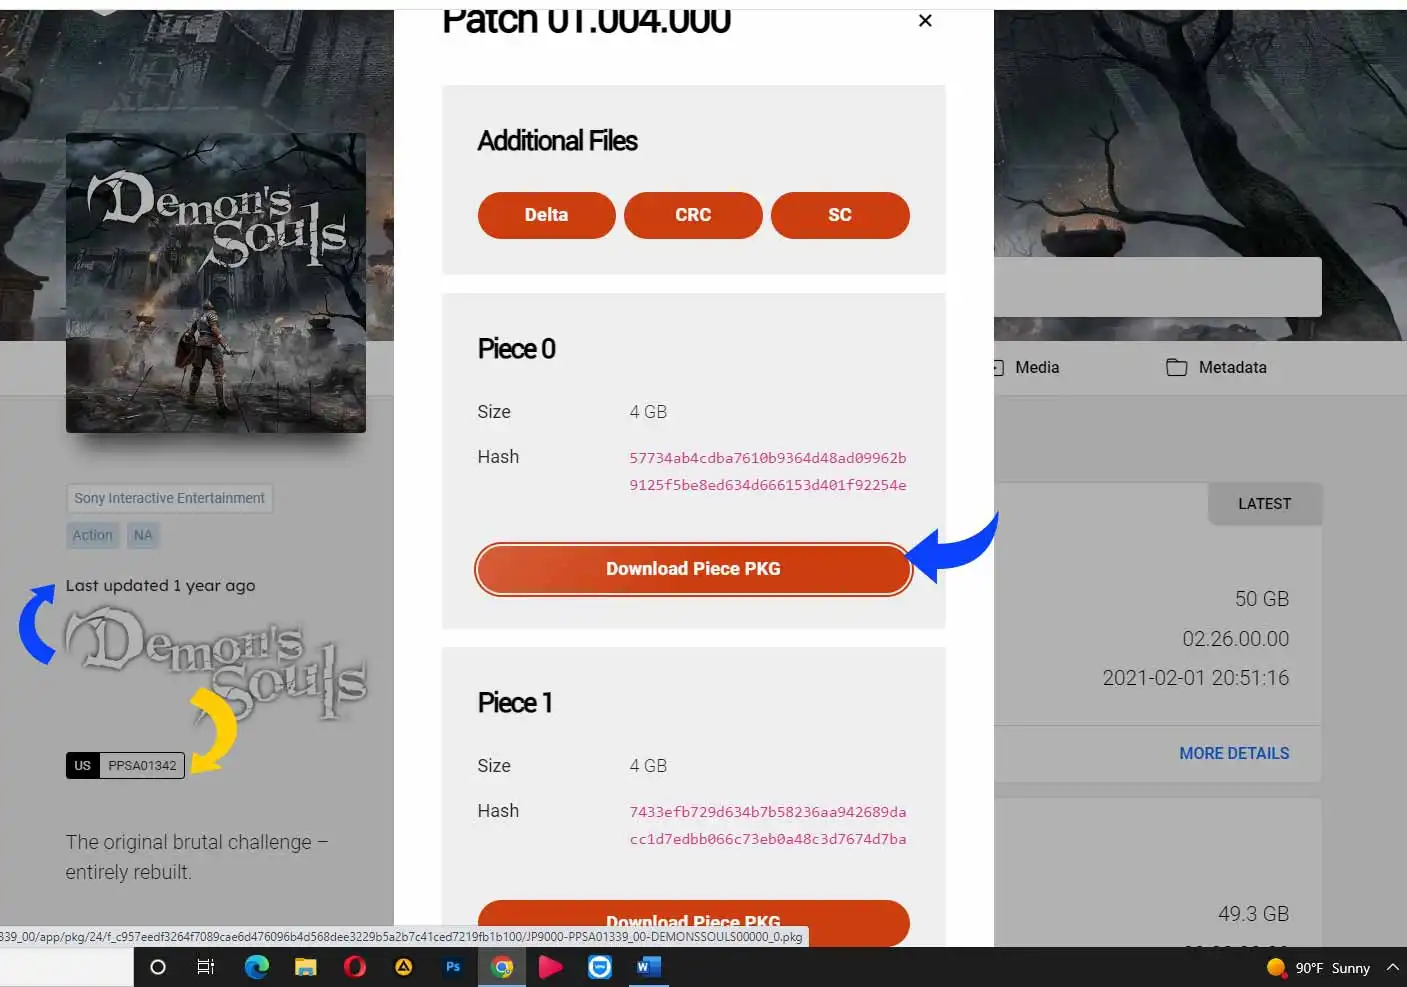Image resolution: width=1407 pixels, height=987 pixels.
Task: Click the Delta additional file button
Action: [x=546, y=215]
